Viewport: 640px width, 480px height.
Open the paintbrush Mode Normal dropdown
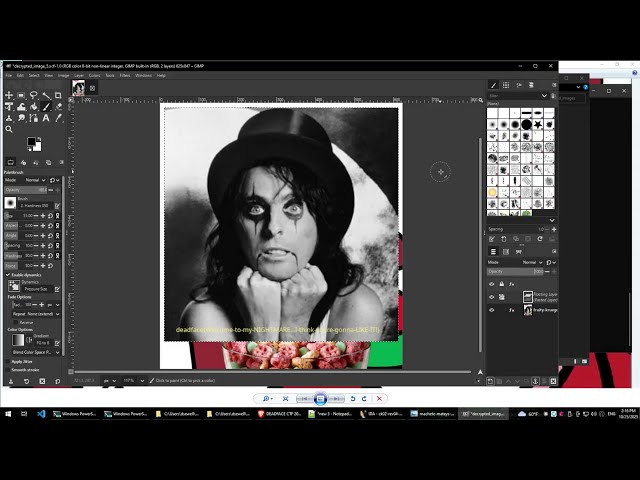pos(35,180)
